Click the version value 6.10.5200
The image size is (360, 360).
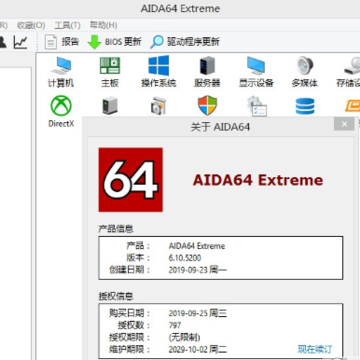(x=185, y=258)
